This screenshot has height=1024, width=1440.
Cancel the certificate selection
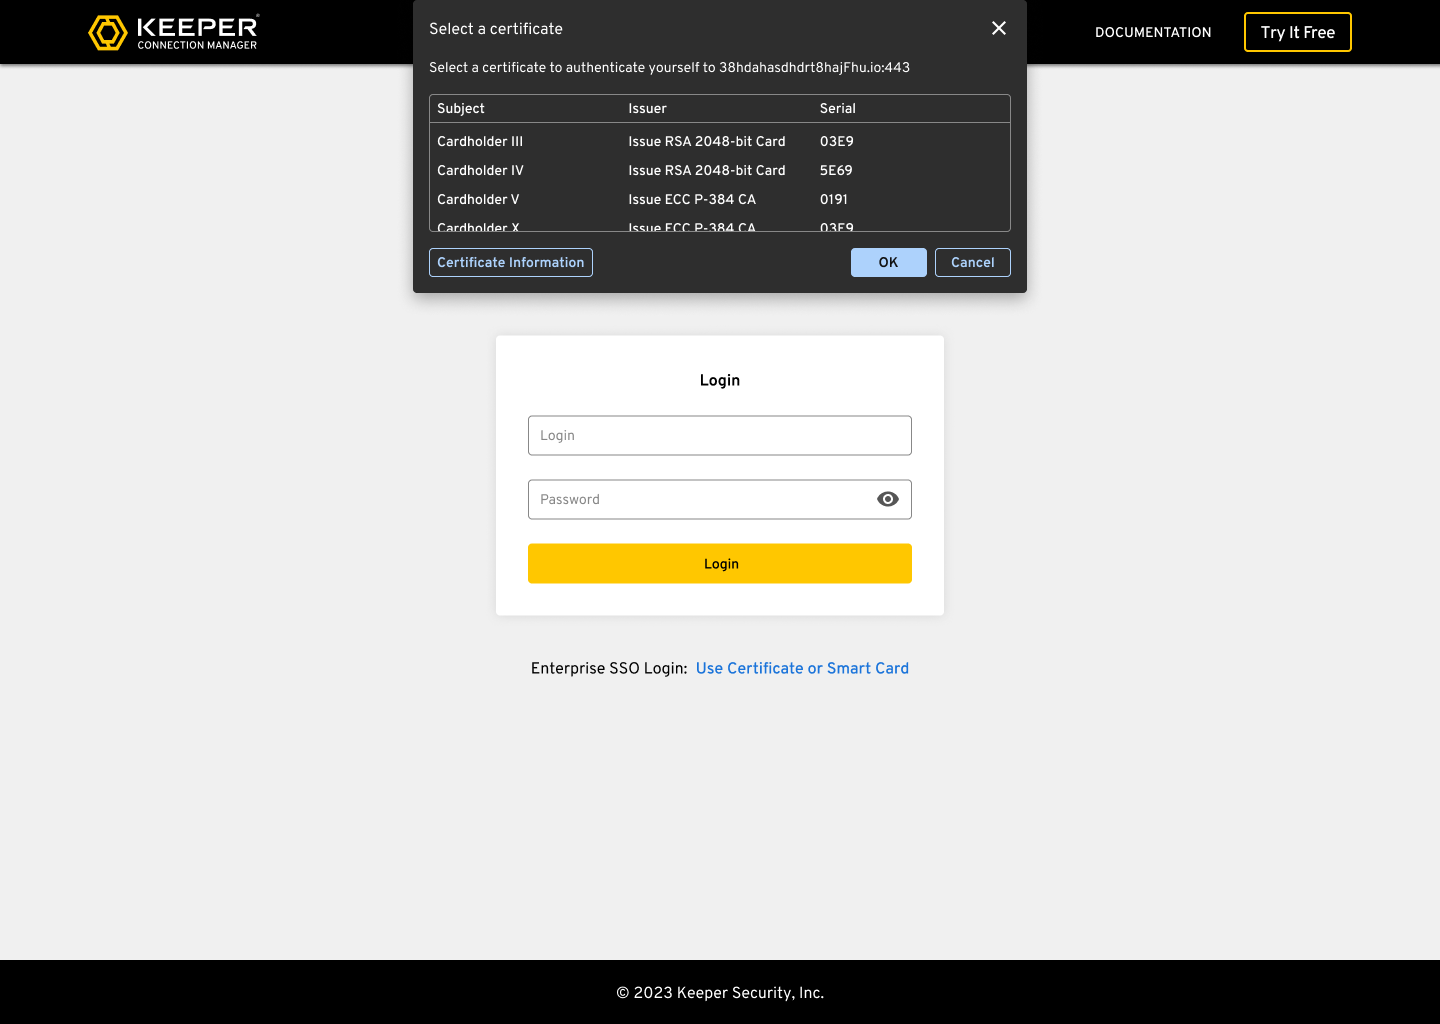click(x=972, y=262)
